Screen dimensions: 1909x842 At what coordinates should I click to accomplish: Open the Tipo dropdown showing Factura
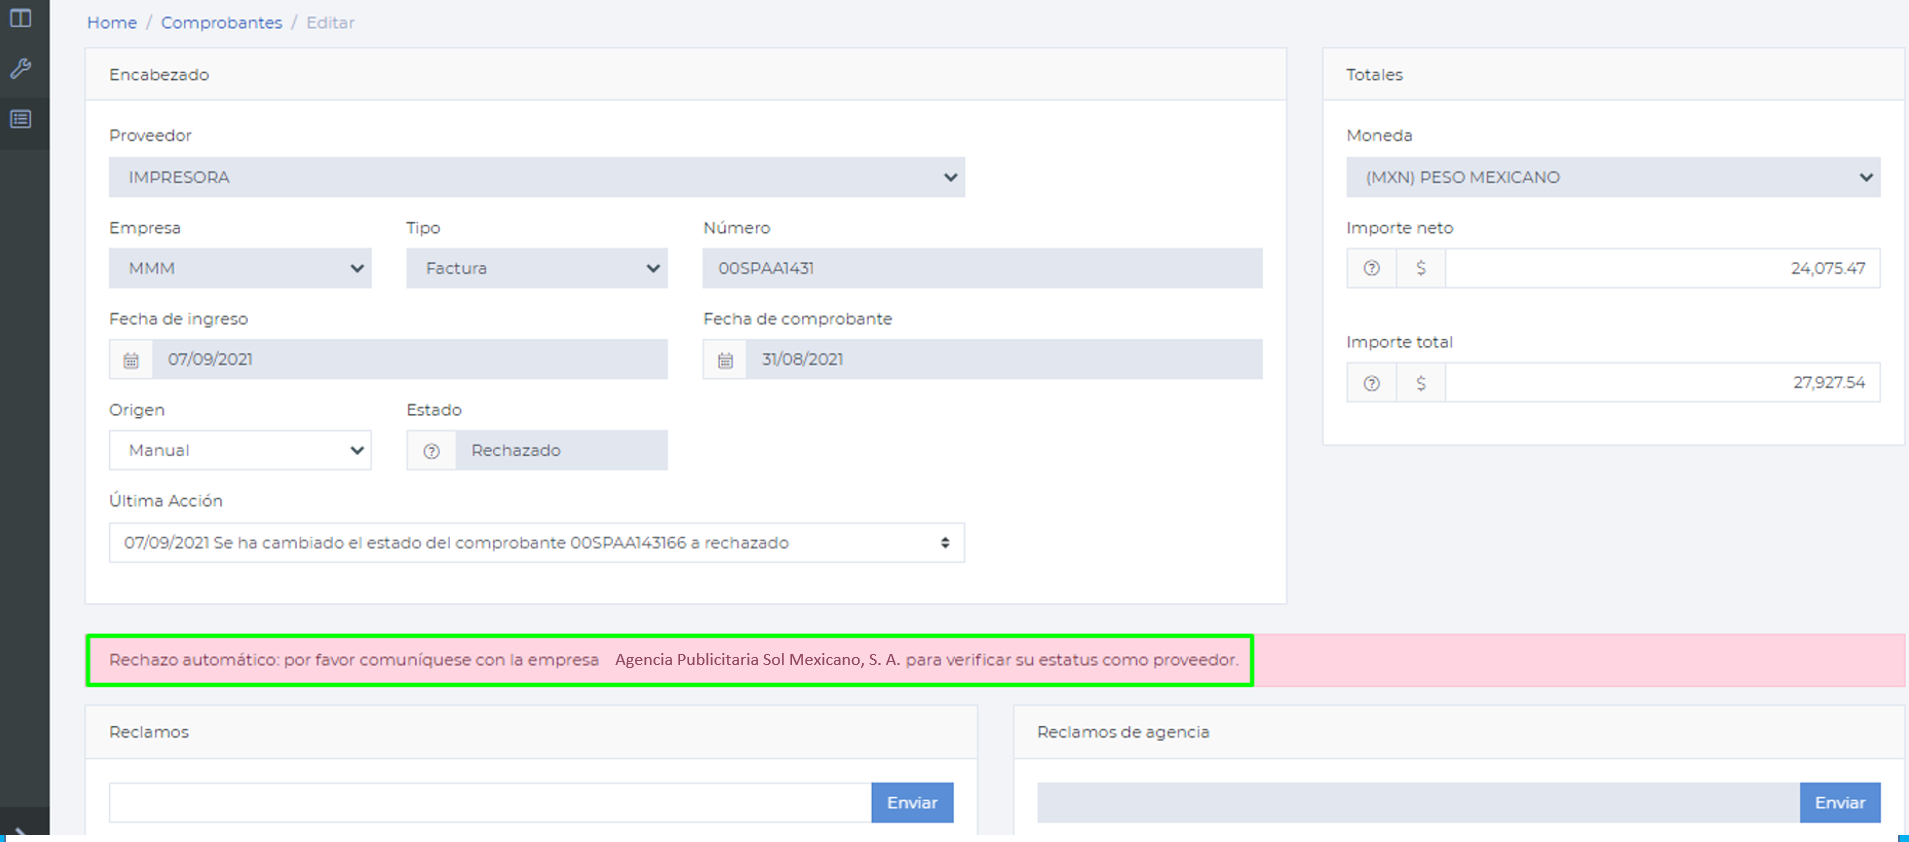point(537,268)
